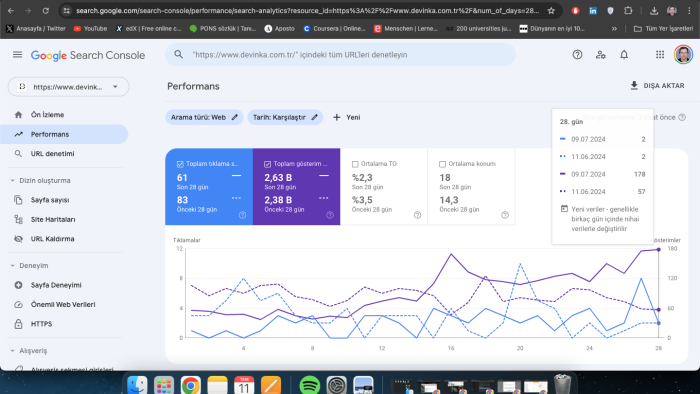Open the devinka property selector dropdown
Screen dimensions: 700x394
click(x=68, y=87)
